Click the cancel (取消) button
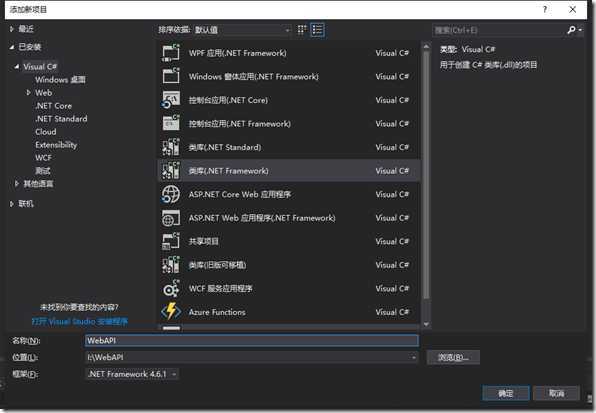The width and height of the screenshot is (596, 413). point(556,393)
